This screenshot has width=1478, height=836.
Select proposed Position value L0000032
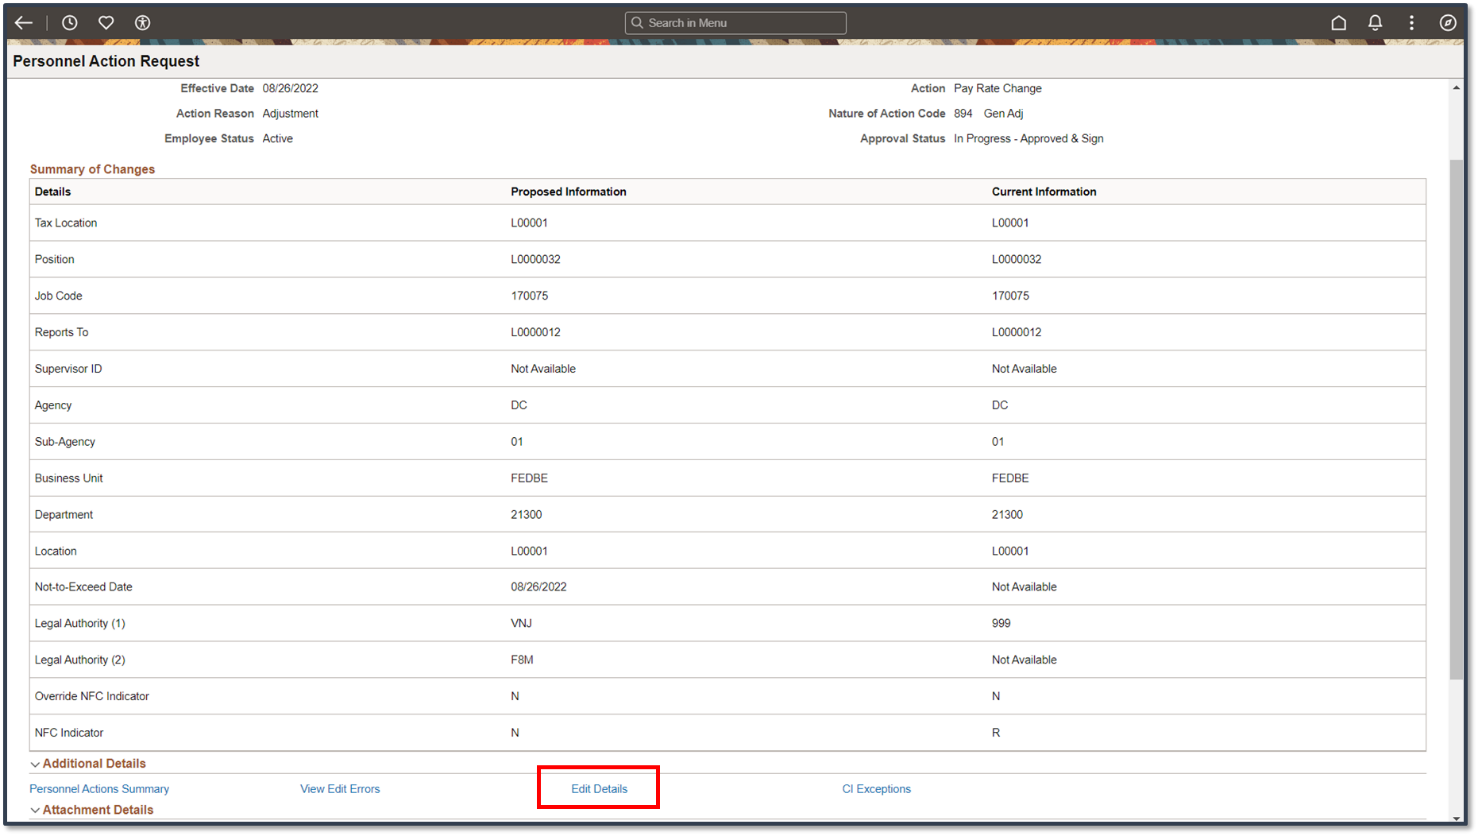point(536,260)
